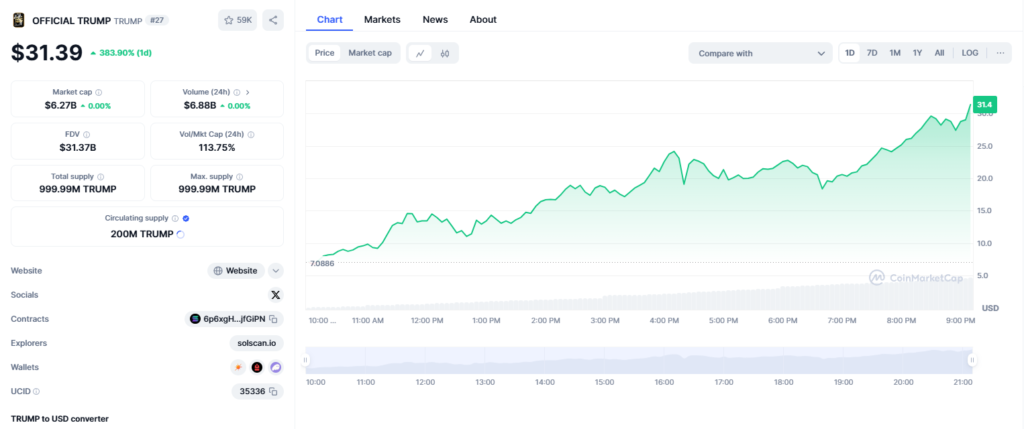
Task: Click the info icon next to Total supply
Action: tap(101, 177)
